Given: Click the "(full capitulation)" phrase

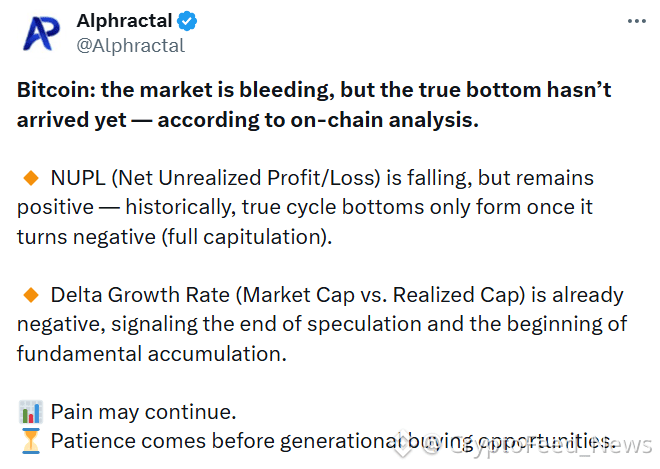Looking at the screenshot, I should (x=247, y=237).
